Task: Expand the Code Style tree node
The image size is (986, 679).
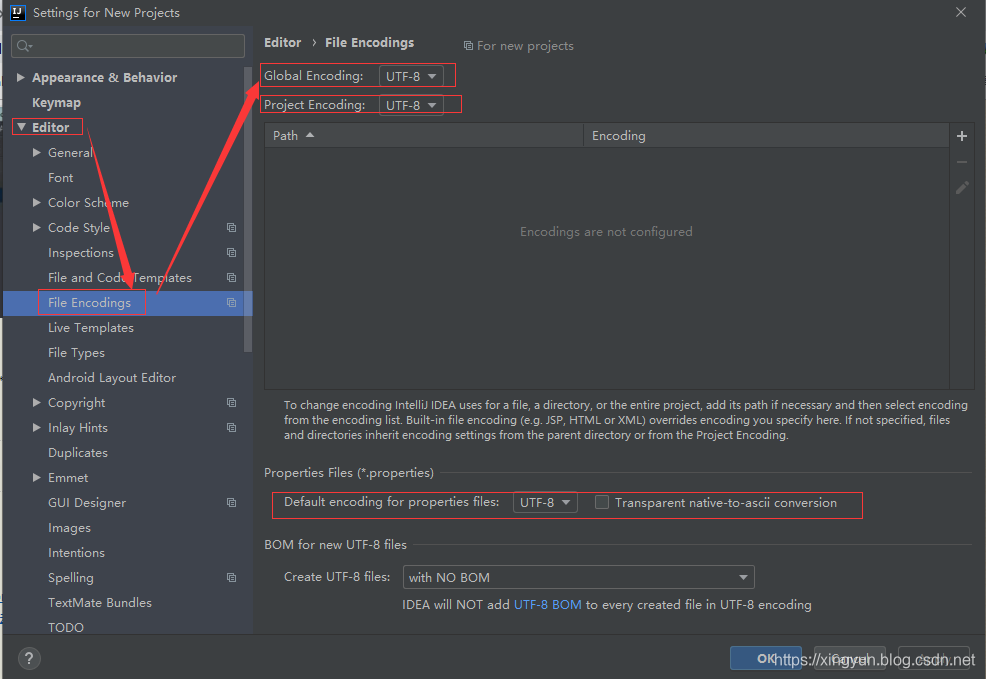Action: click(x=36, y=228)
